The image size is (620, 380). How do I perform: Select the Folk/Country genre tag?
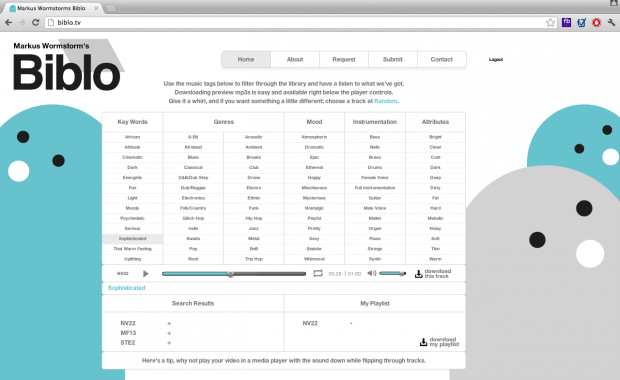click(193, 208)
